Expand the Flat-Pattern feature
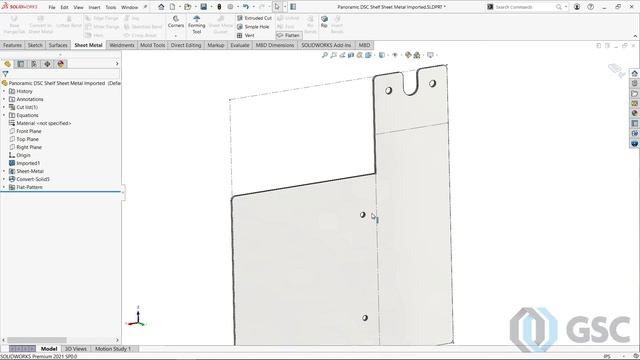The height and width of the screenshot is (360, 640). pos(4,187)
